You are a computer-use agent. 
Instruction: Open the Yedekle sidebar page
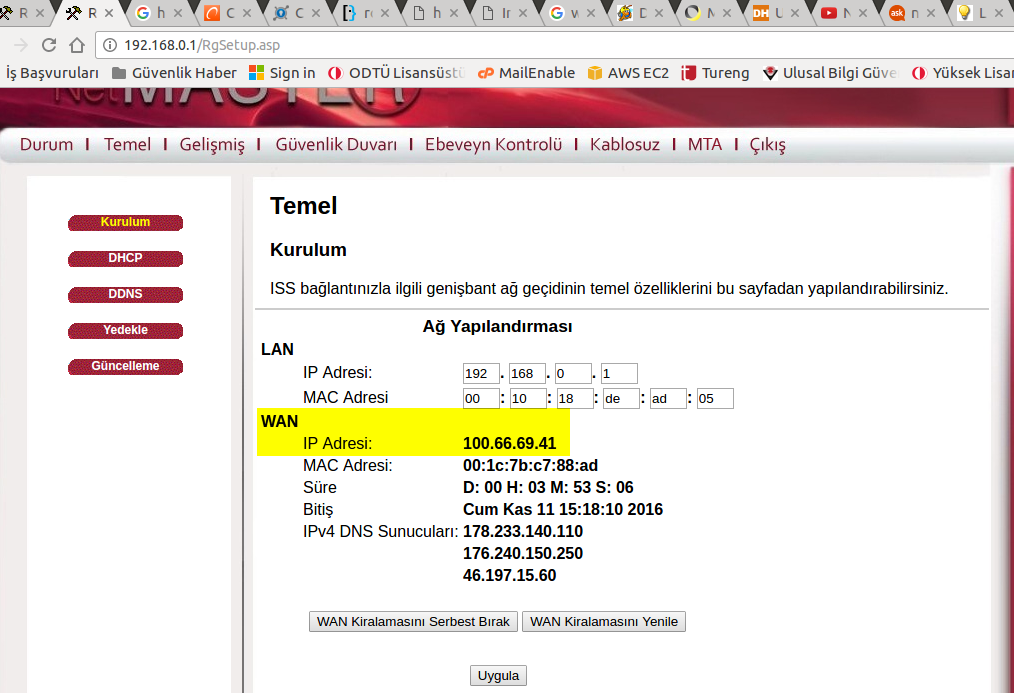point(125,330)
